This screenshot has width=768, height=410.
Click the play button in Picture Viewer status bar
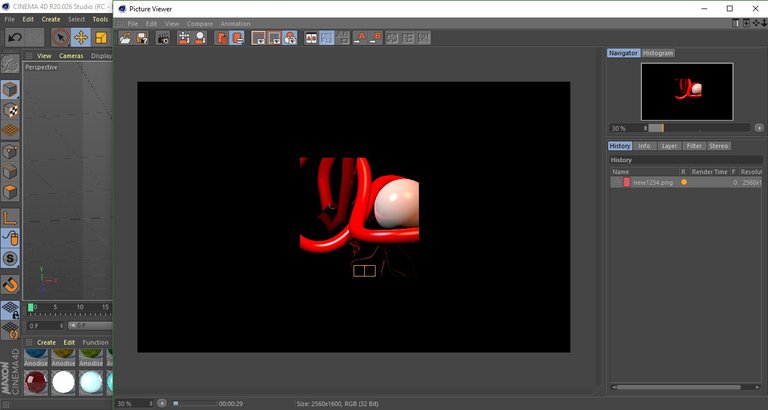(162, 404)
